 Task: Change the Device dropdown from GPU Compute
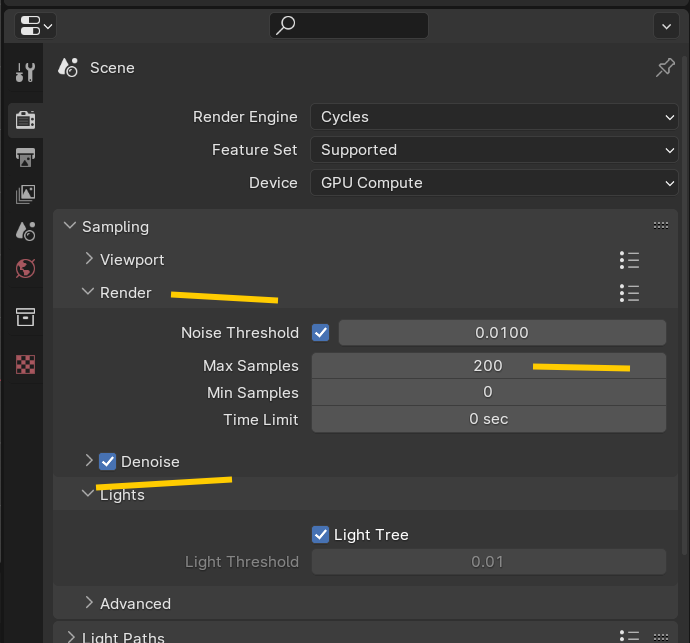coord(494,183)
